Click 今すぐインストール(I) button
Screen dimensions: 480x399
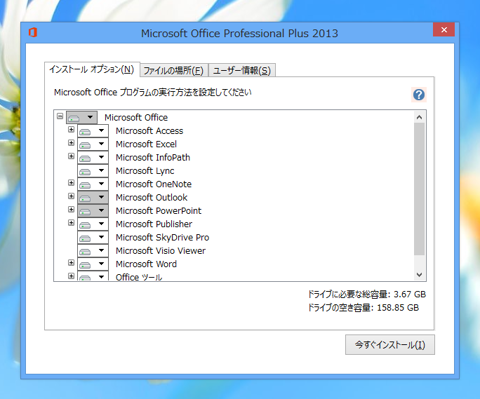click(390, 345)
